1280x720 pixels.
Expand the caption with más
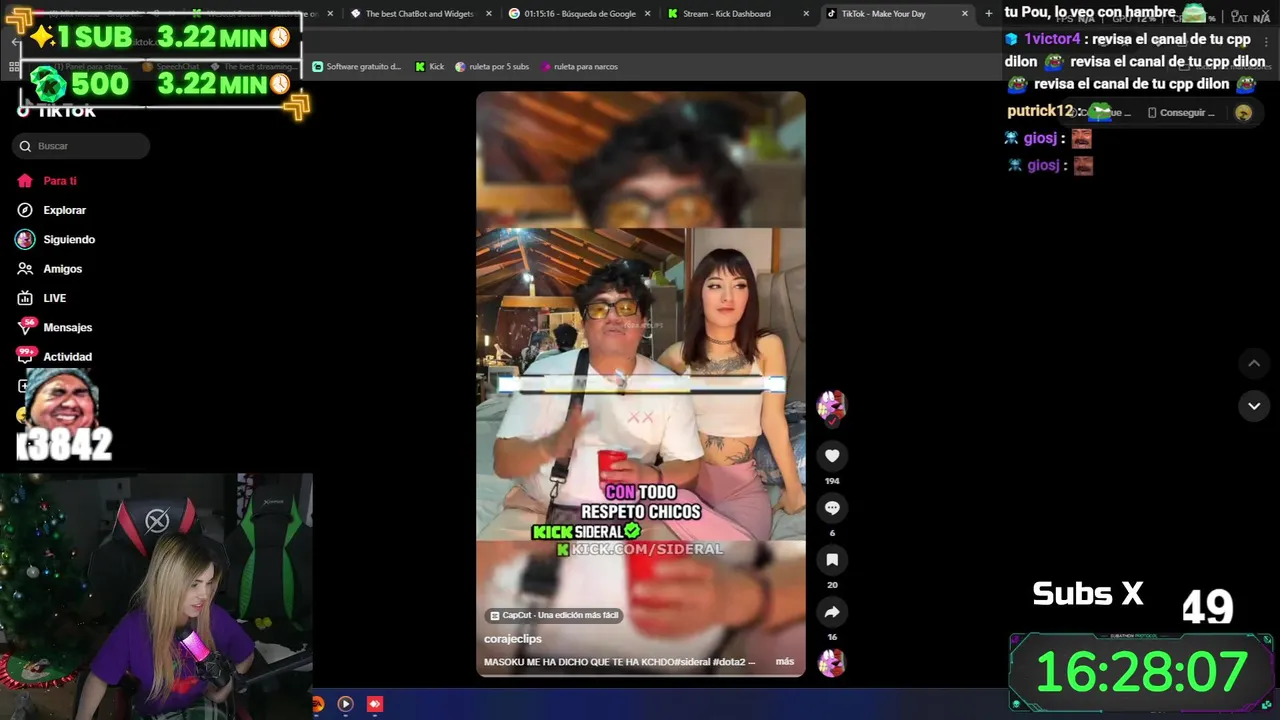click(x=785, y=662)
